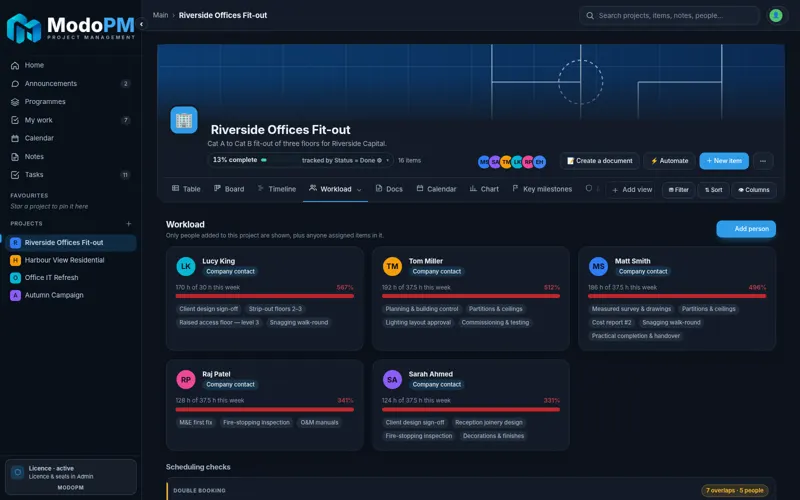The height and width of the screenshot is (500, 800).
Task: Switch to the Docs tab
Action: (389, 189)
